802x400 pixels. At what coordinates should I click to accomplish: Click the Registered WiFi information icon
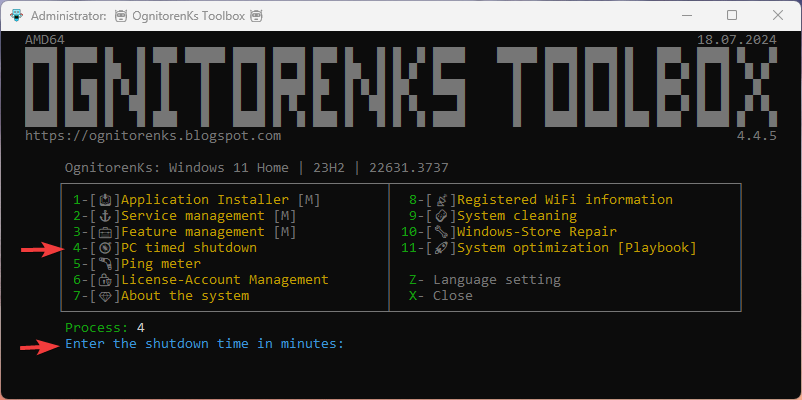point(441,199)
